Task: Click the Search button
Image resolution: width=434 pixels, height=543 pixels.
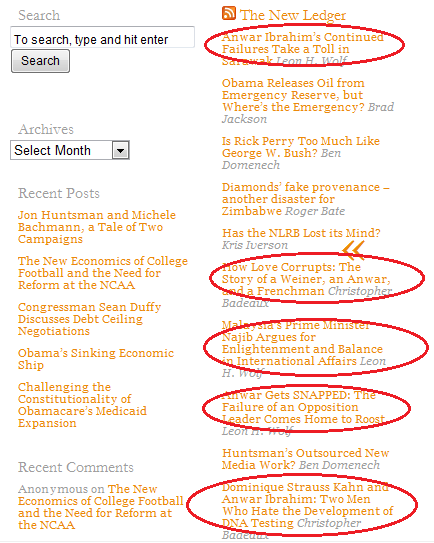Action: (x=41, y=61)
